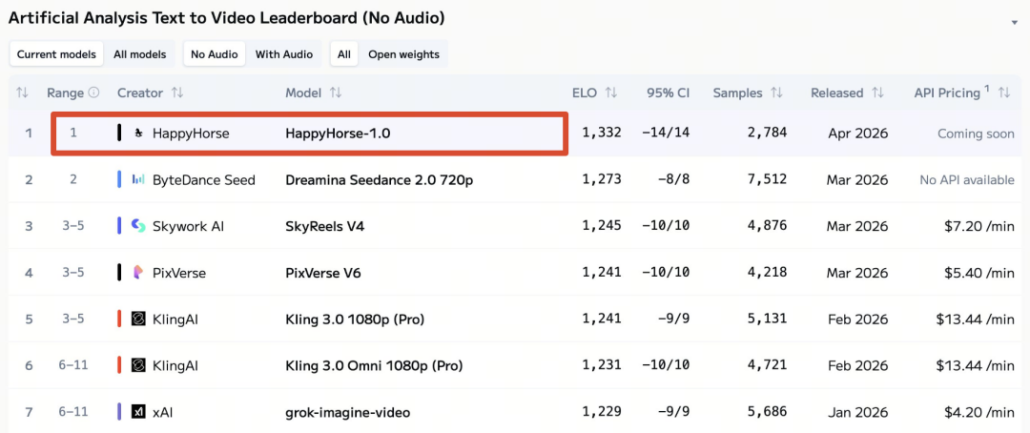Select the All models tab

[140, 54]
